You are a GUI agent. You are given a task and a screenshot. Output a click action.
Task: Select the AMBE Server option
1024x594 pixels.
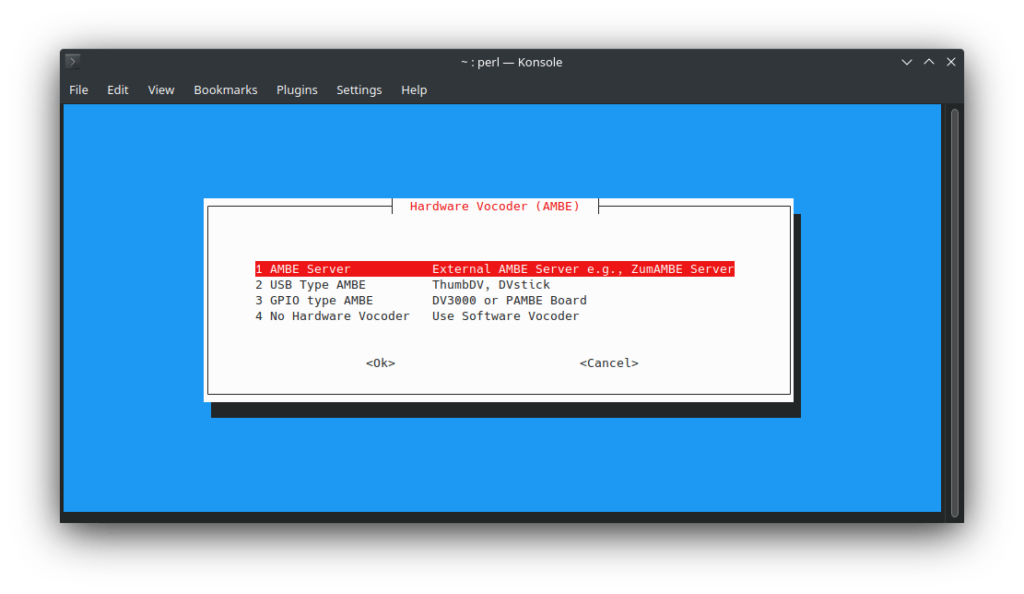coord(494,269)
